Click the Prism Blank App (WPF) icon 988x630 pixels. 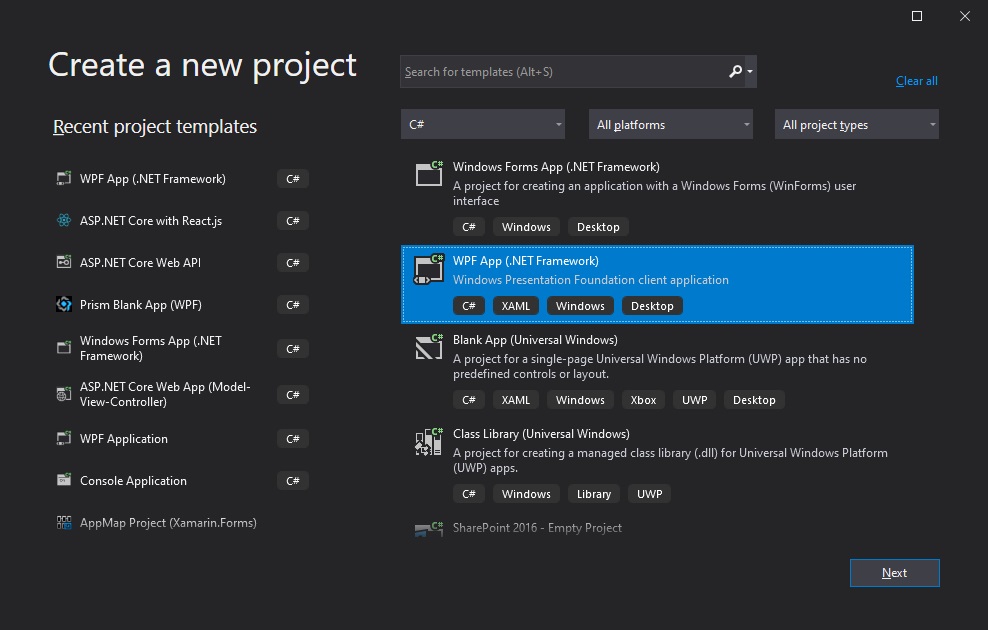(64, 304)
